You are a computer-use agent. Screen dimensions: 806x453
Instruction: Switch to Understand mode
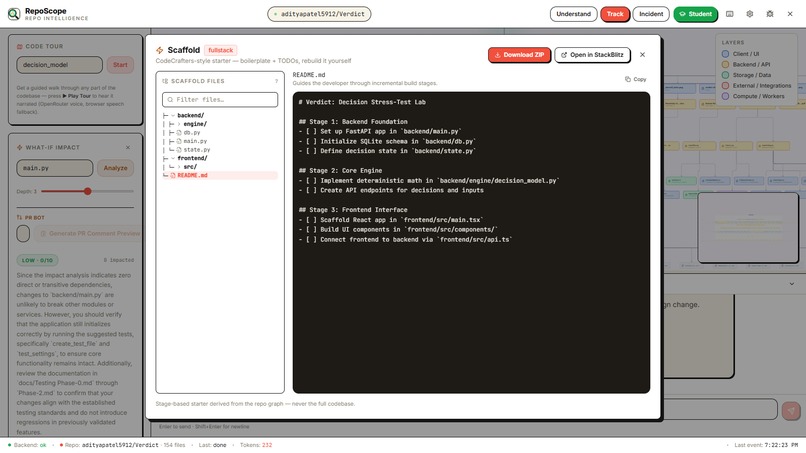pyautogui.click(x=573, y=14)
